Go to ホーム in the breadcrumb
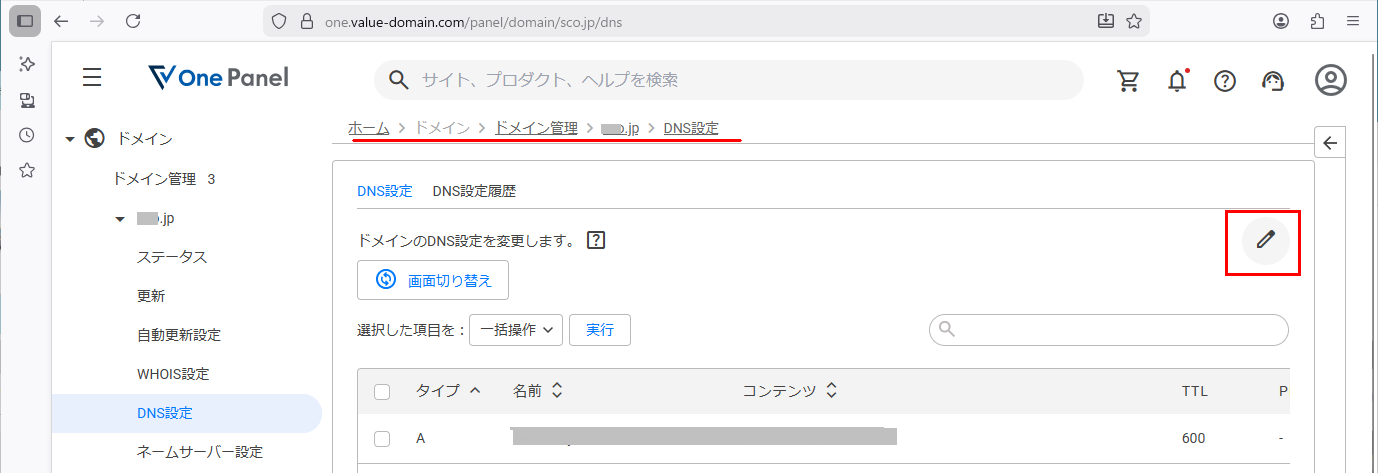The height and width of the screenshot is (473, 1378). (369, 128)
